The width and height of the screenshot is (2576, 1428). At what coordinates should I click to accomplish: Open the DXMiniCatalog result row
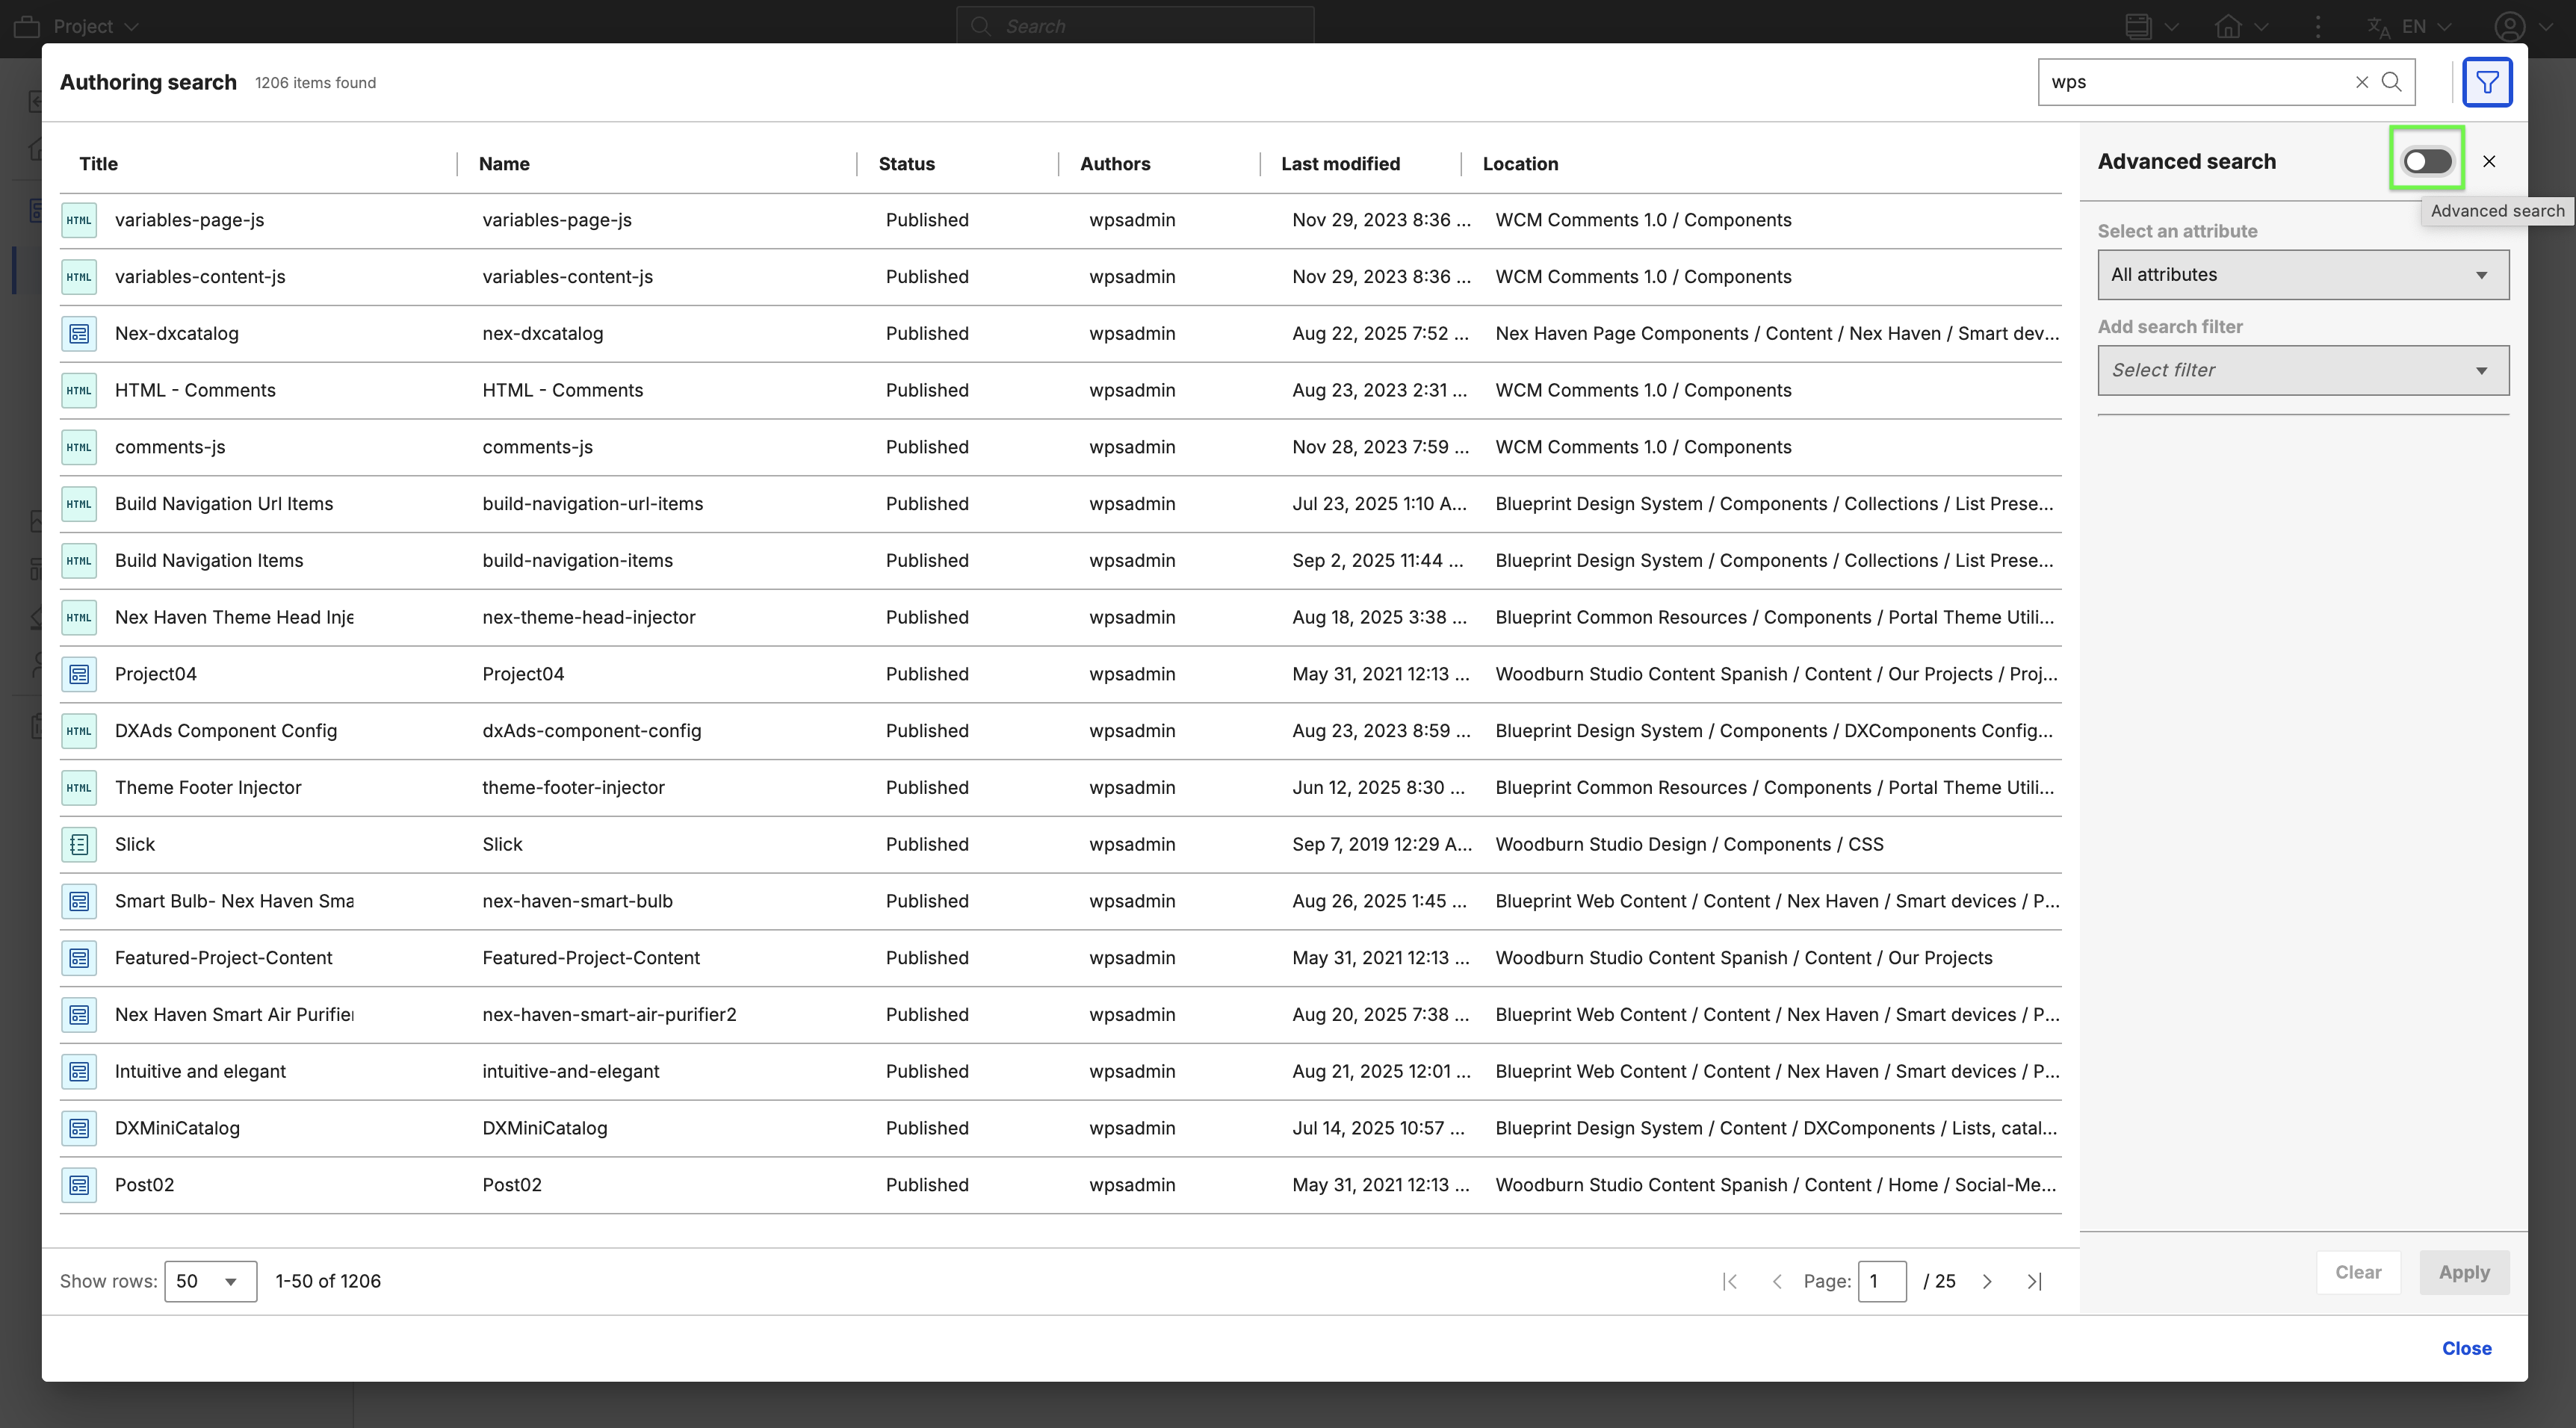177,1128
